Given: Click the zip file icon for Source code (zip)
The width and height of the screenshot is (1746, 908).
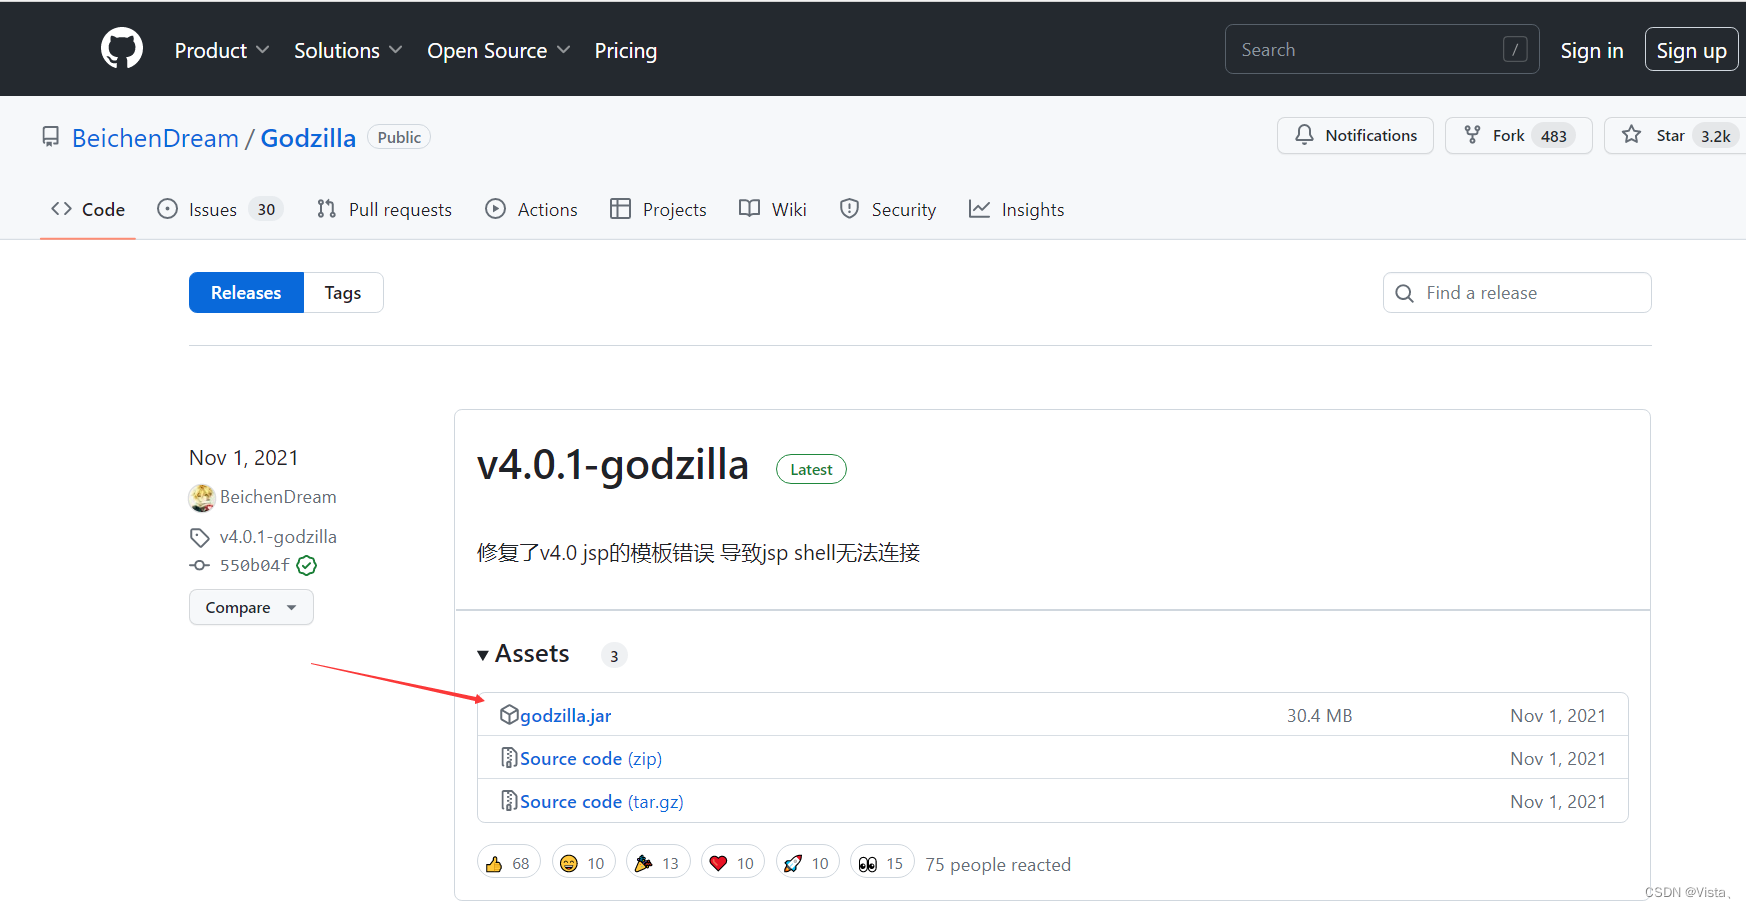Looking at the screenshot, I should click(509, 758).
